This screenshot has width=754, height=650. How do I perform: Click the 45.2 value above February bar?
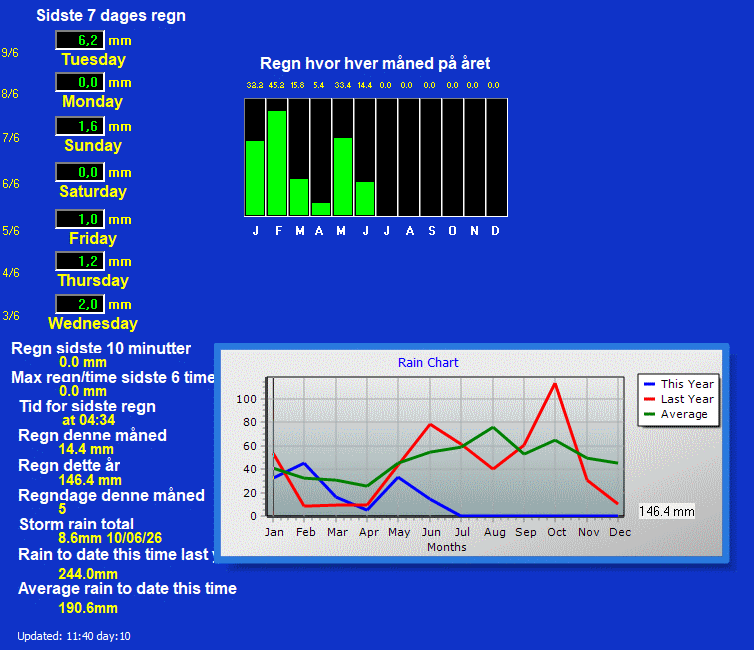point(276,85)
